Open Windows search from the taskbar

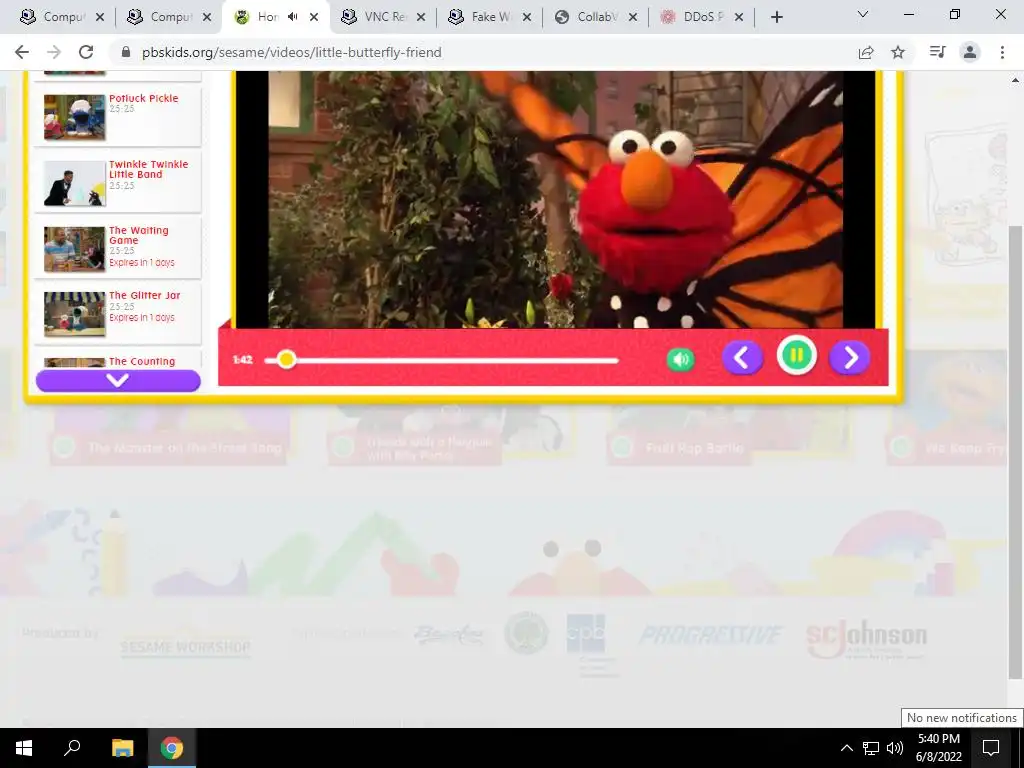click(72, 748)
